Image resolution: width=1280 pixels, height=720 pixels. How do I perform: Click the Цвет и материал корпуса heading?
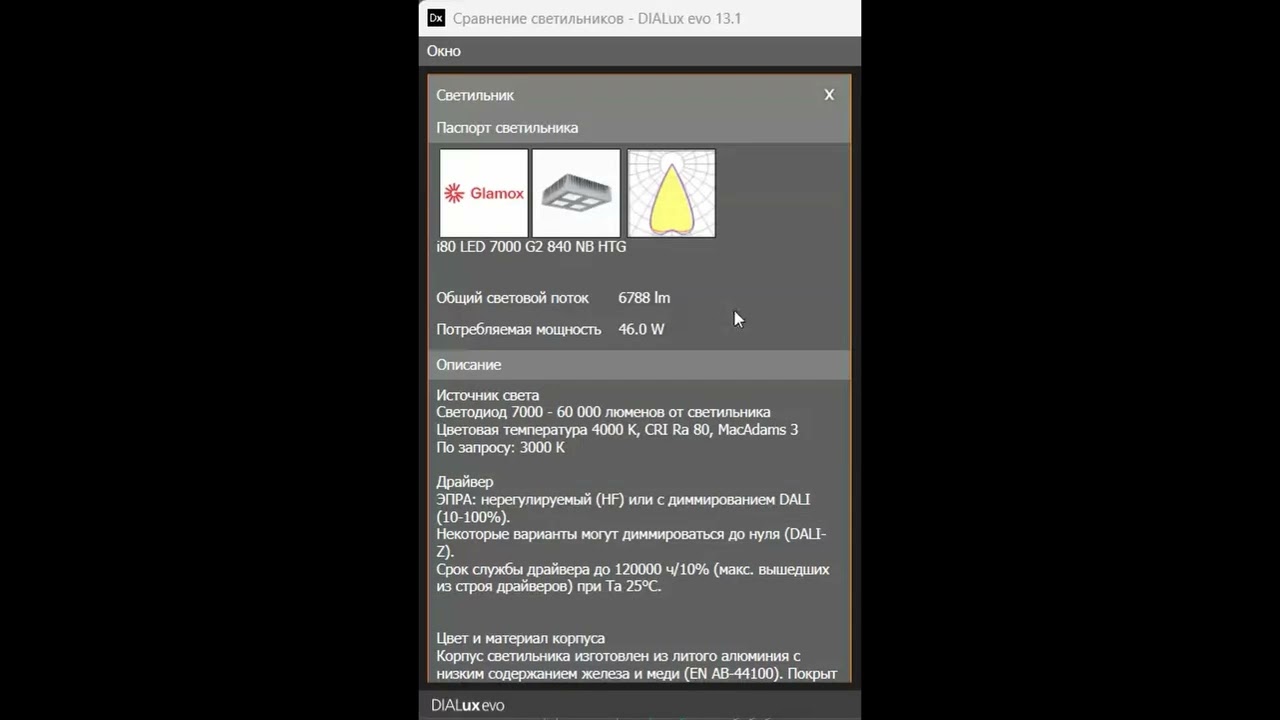pos(520,638)
